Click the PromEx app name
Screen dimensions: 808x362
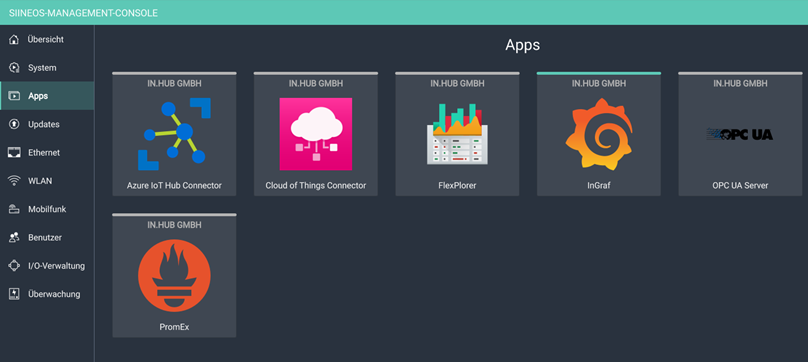[174, 327]
